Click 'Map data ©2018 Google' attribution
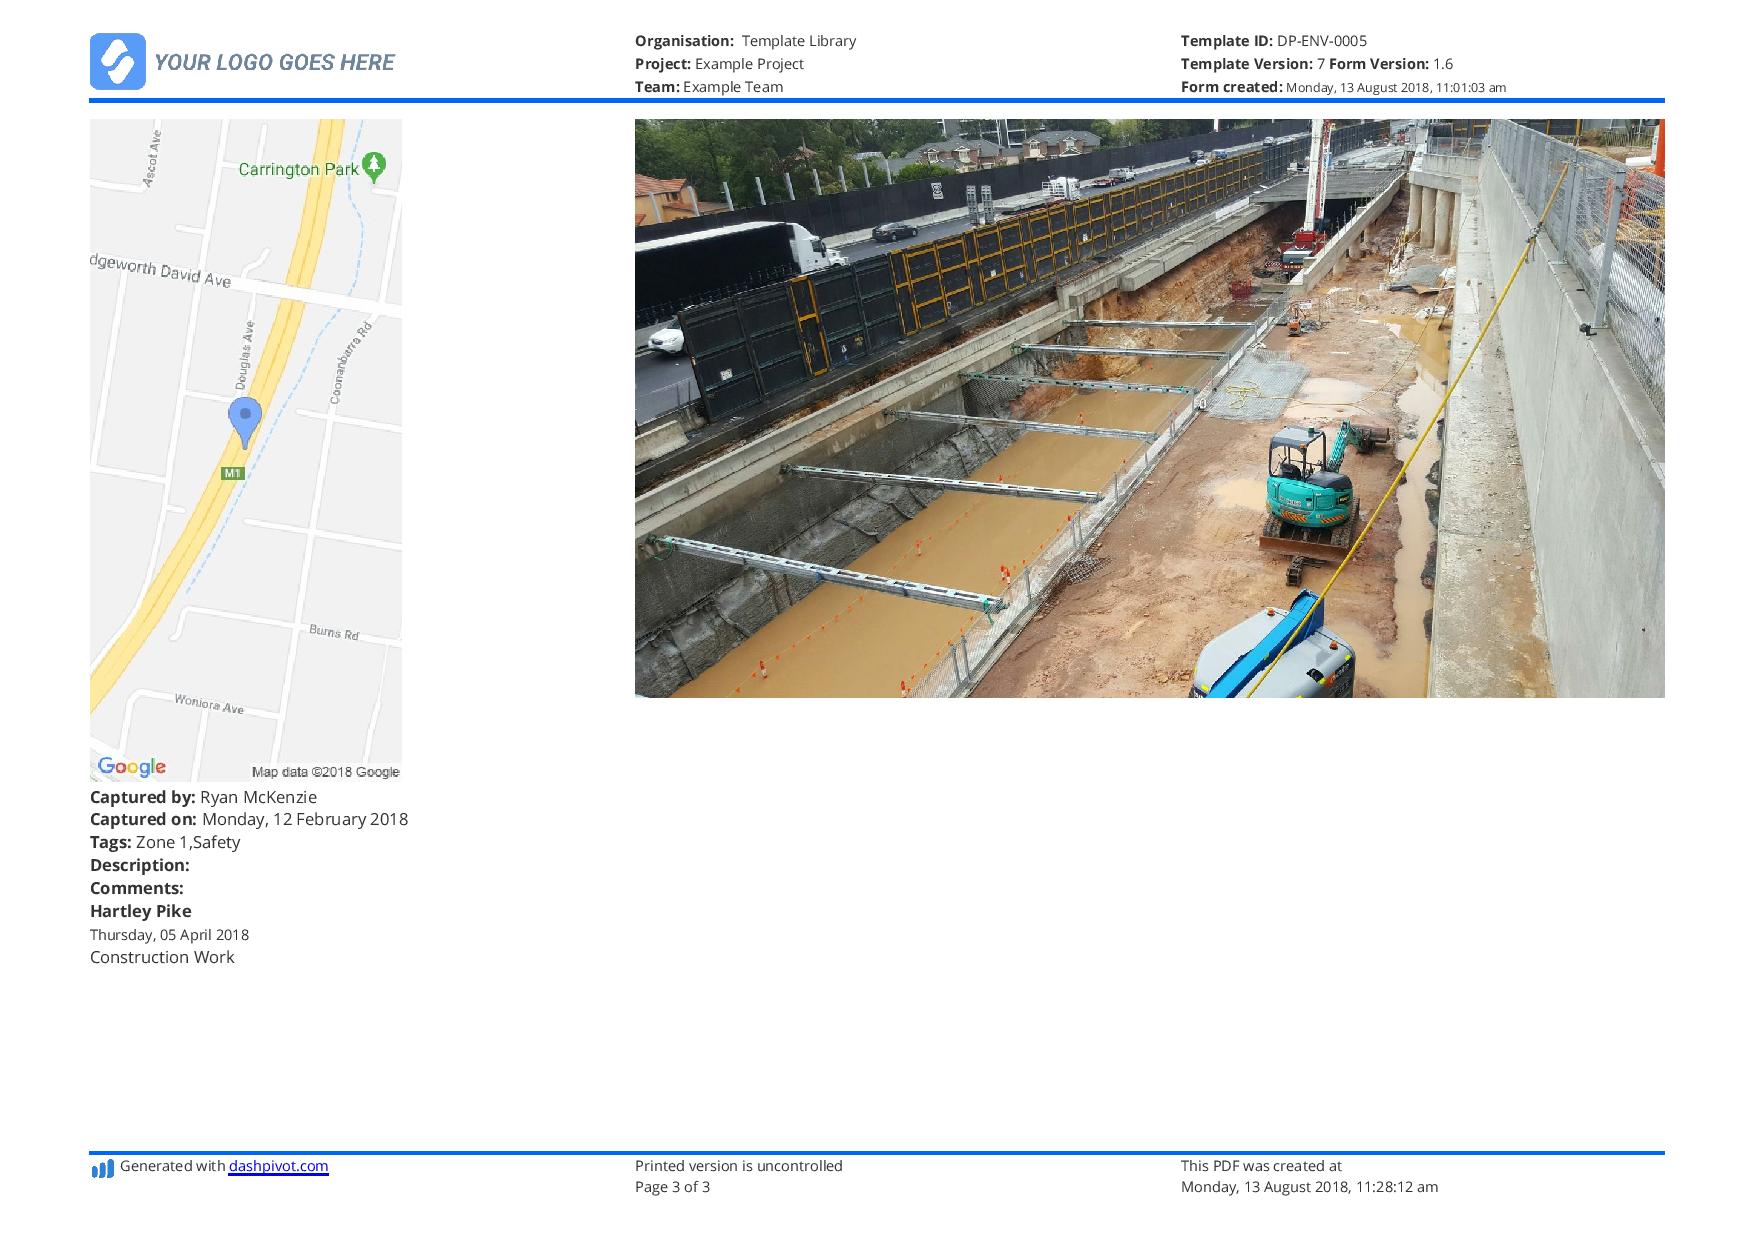This screenshot has height=1240, width=1754. (325, 772)
